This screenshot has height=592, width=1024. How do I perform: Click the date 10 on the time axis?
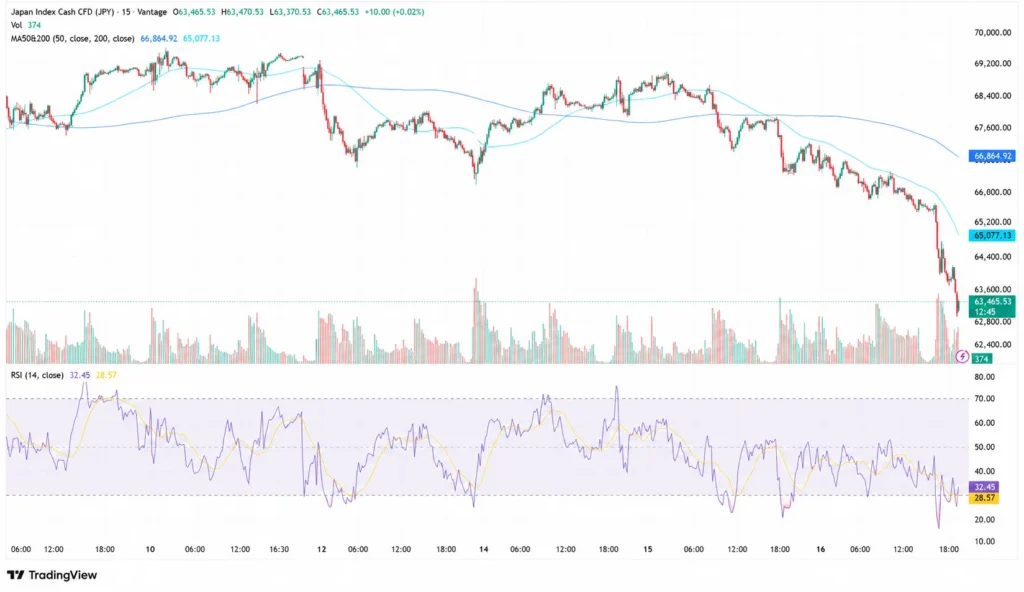click(x=150, y=550)
